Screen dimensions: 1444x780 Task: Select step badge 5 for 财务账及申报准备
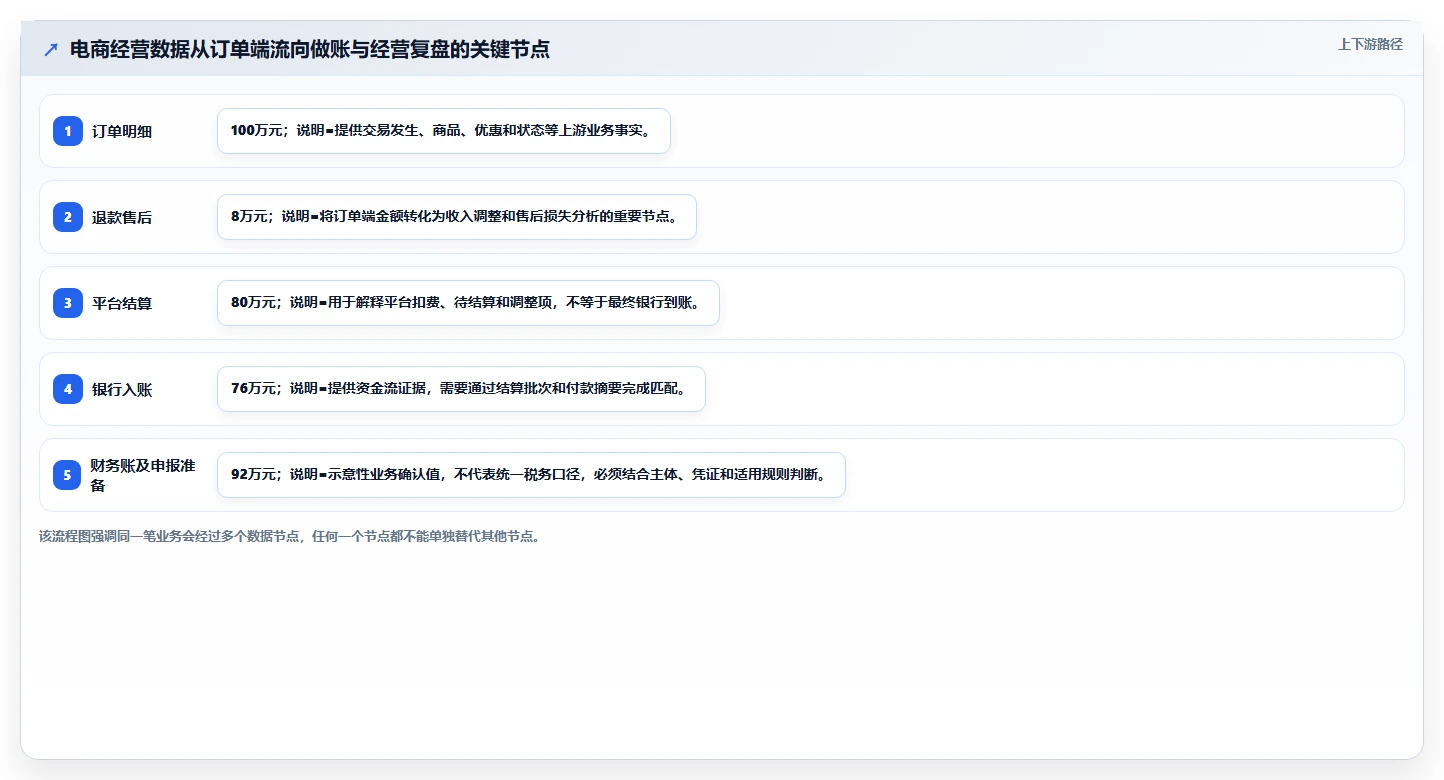(68, 474)
